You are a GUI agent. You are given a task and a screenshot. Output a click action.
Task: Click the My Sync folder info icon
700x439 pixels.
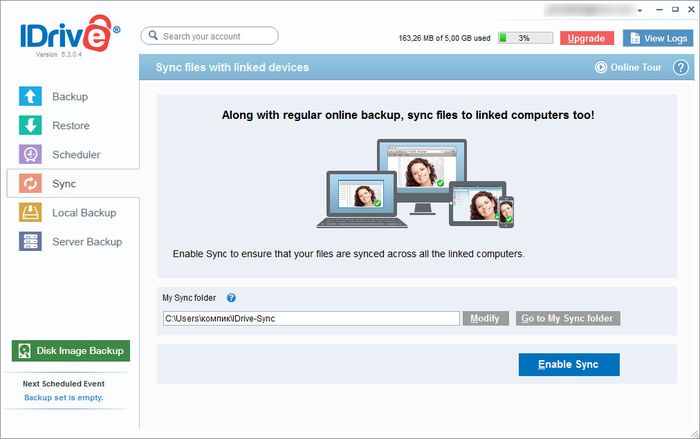pos(231,298)
